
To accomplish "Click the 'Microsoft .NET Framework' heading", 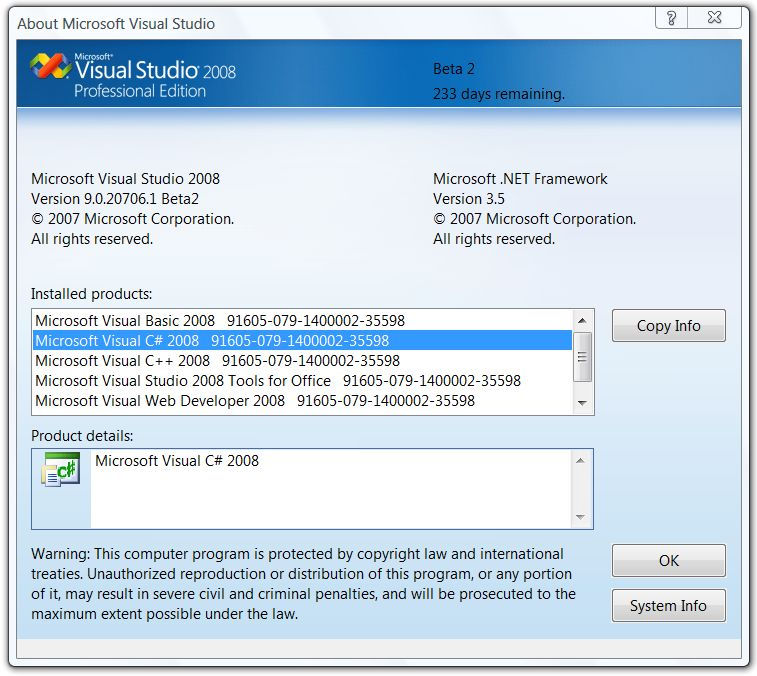I will [x=520, y=179].
